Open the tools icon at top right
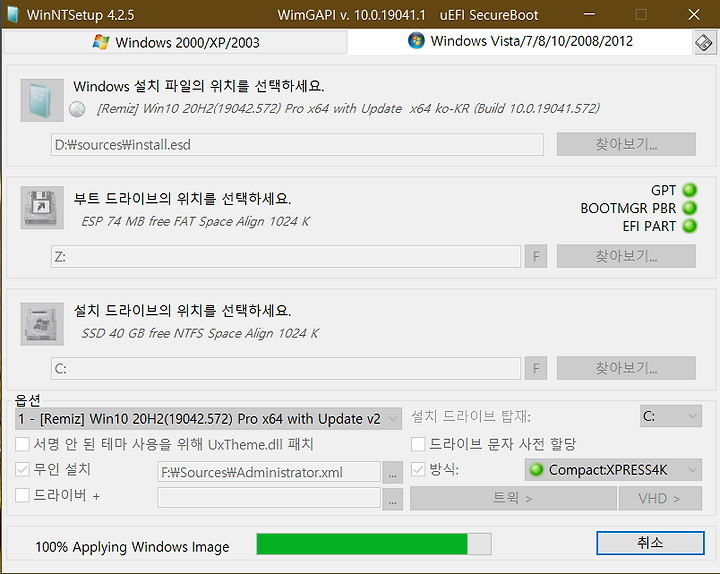 click(703, 43)
